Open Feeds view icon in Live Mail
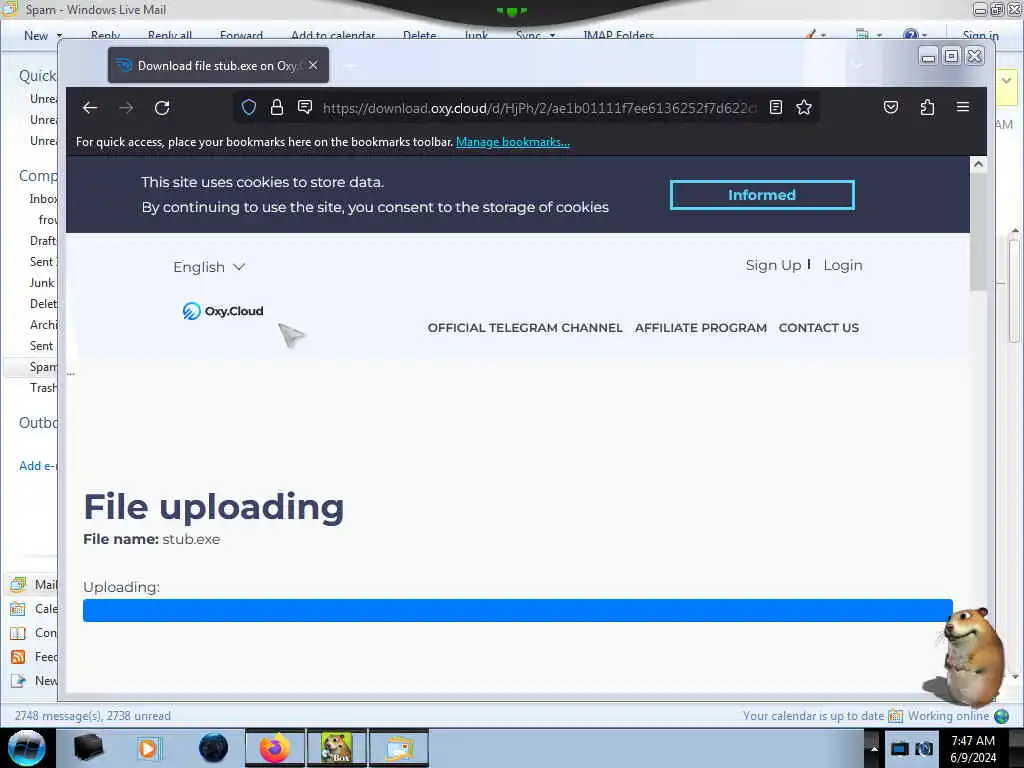 (x=18, y=657)
